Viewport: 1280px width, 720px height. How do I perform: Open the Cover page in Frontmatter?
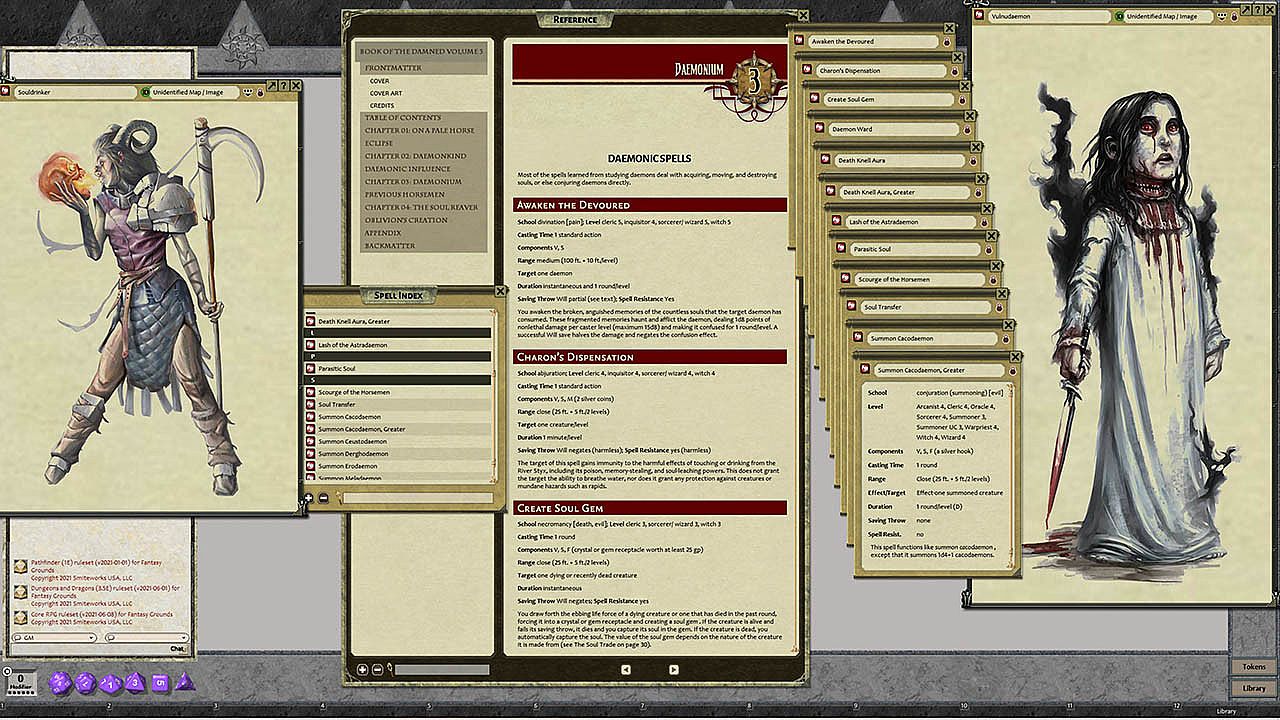click(x=380, y=81)
